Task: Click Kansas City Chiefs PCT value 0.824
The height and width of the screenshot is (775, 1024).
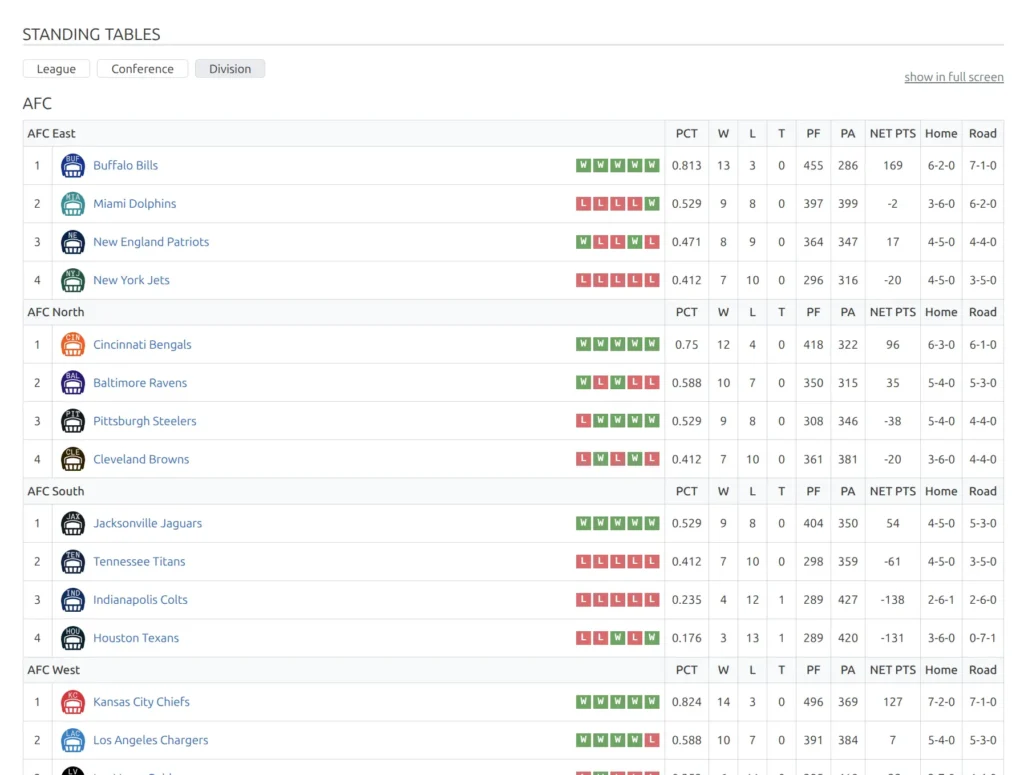Action: (x=686, y=702)
